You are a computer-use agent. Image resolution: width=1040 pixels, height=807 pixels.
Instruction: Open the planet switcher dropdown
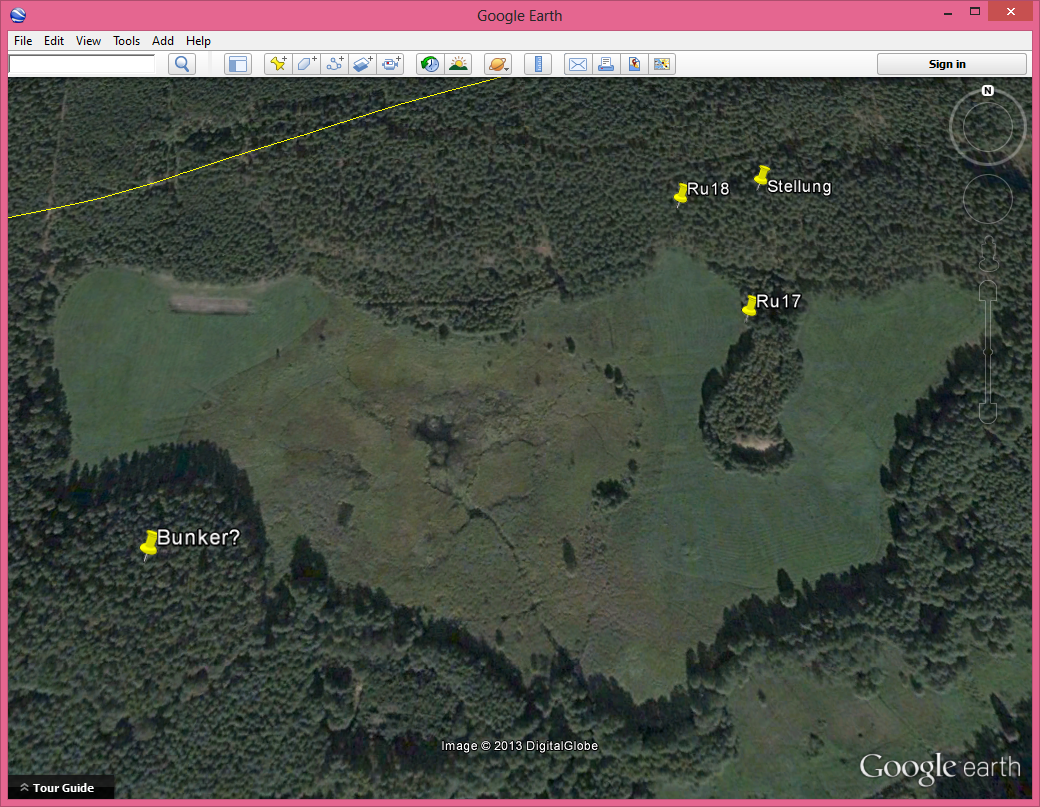[x=498, y=64]
